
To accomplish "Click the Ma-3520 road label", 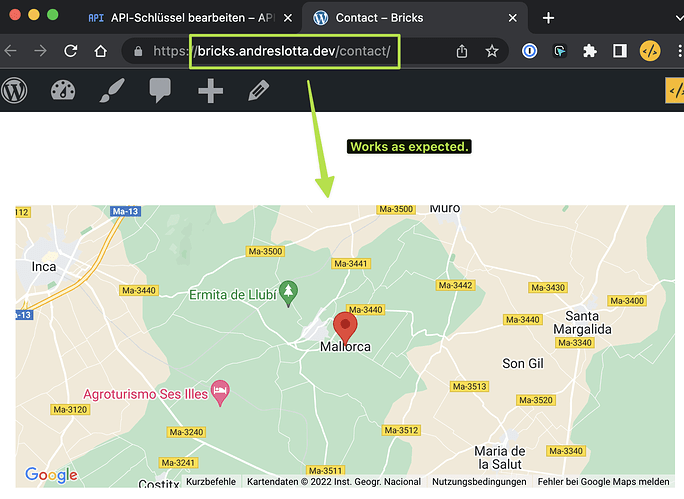I will (x=536, y=400).
